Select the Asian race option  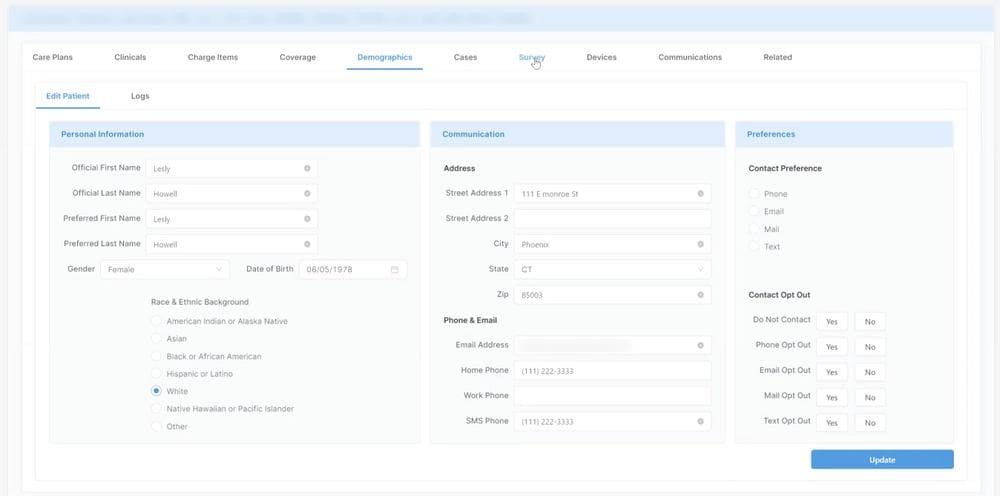pyautogui.click(x=156, y=339)
